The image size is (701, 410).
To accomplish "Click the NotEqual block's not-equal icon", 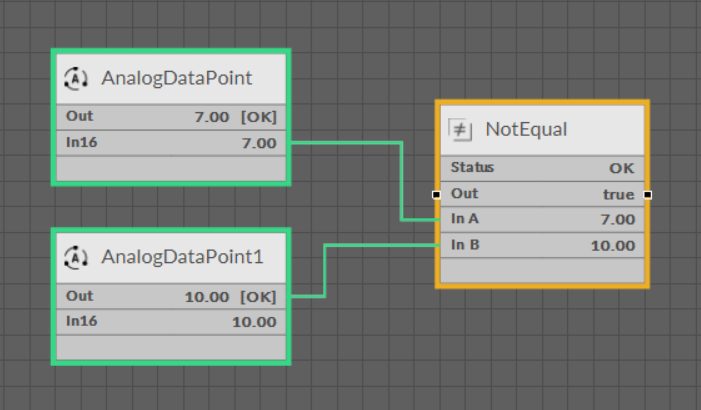I will 460,129.
